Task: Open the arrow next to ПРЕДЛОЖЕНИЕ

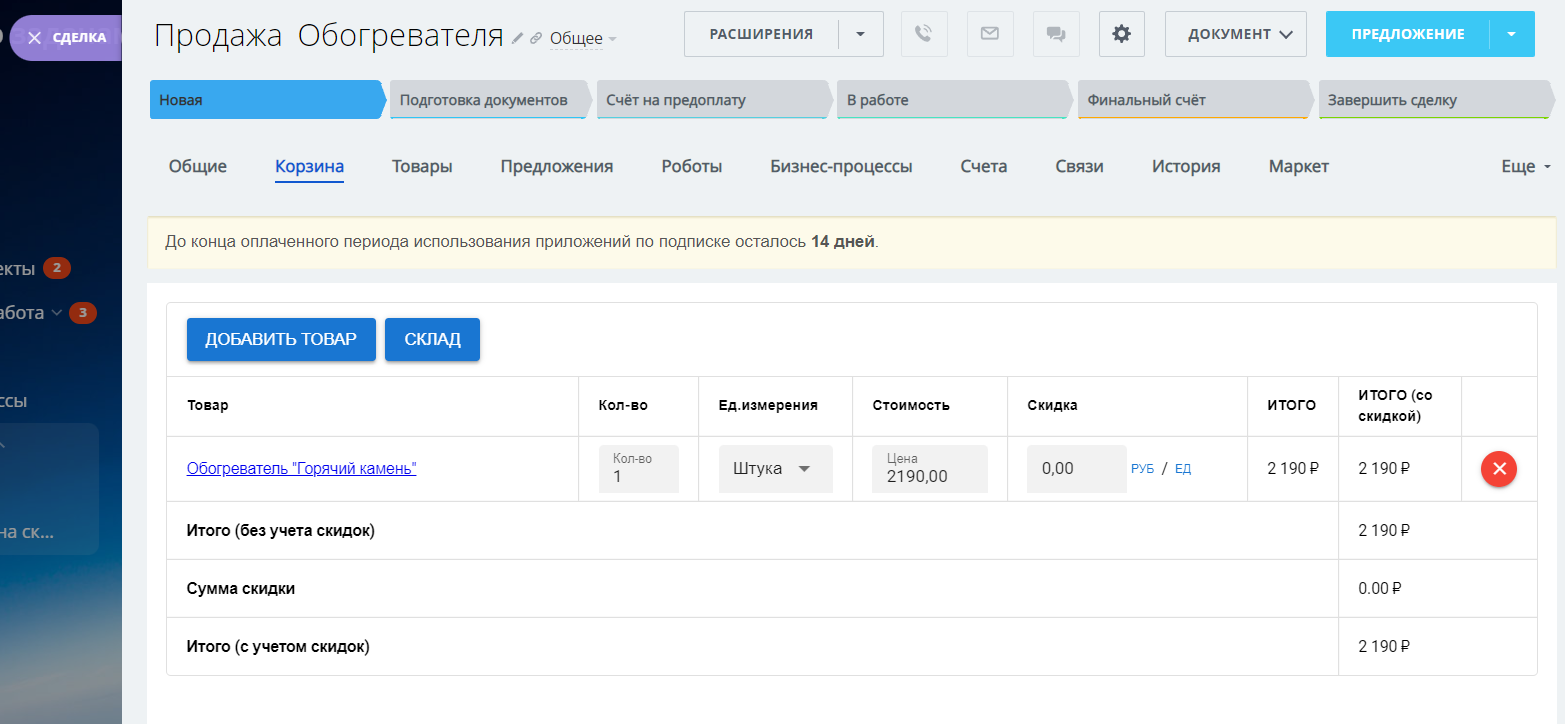Action: point(1511,34)
